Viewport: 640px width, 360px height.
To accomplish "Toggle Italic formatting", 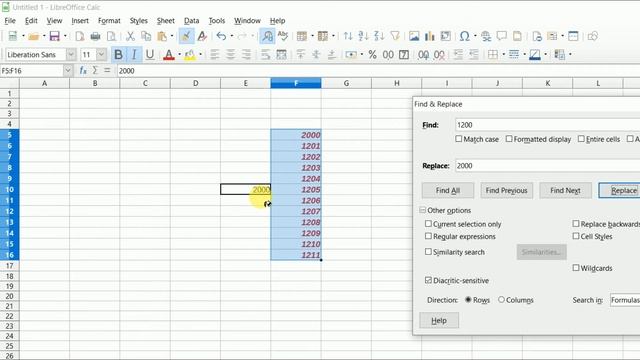I will click(x=134, y=54).
